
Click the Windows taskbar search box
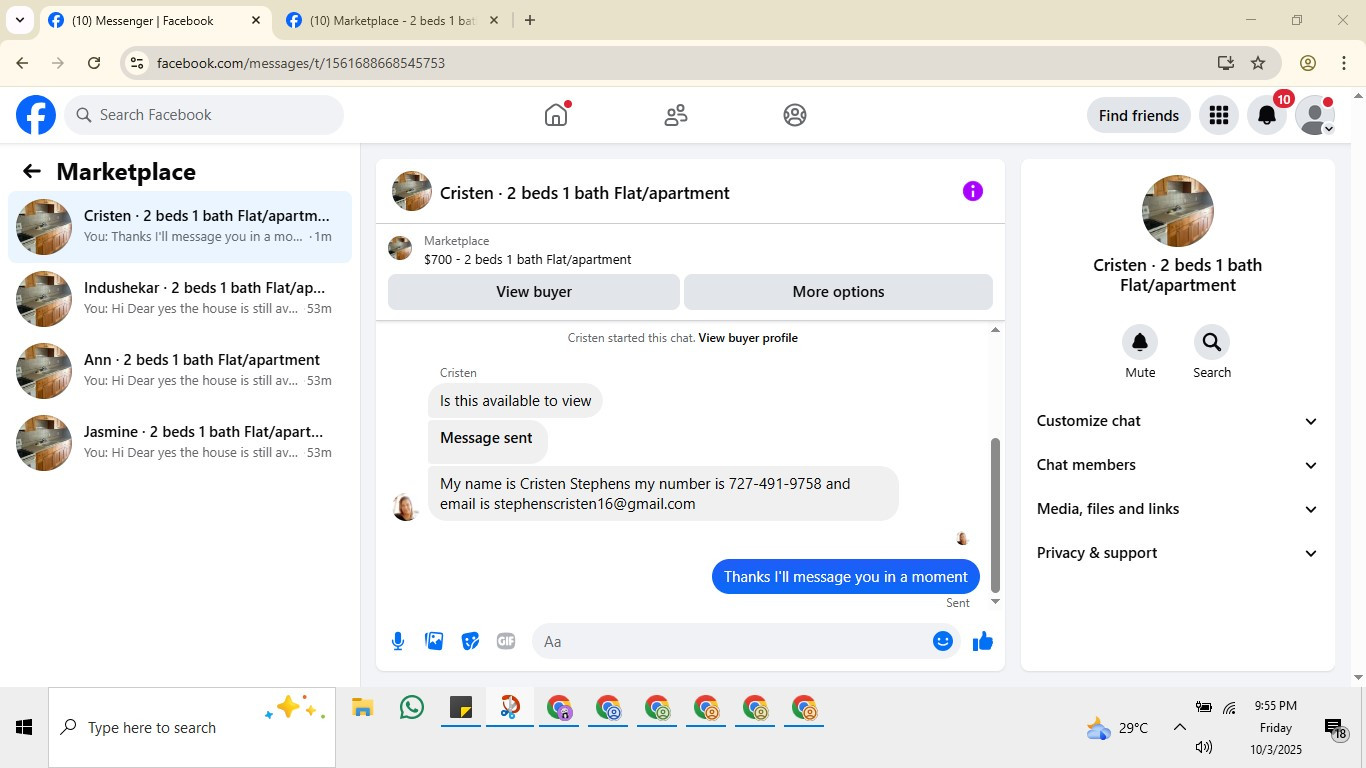click(x=192, y=727)
